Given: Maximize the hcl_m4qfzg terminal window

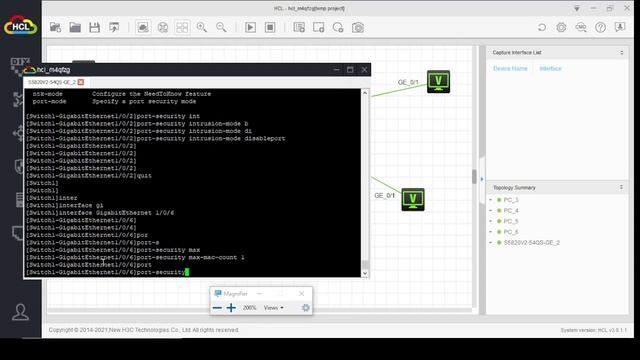Looking at the screenshot, I should (350, 70).
